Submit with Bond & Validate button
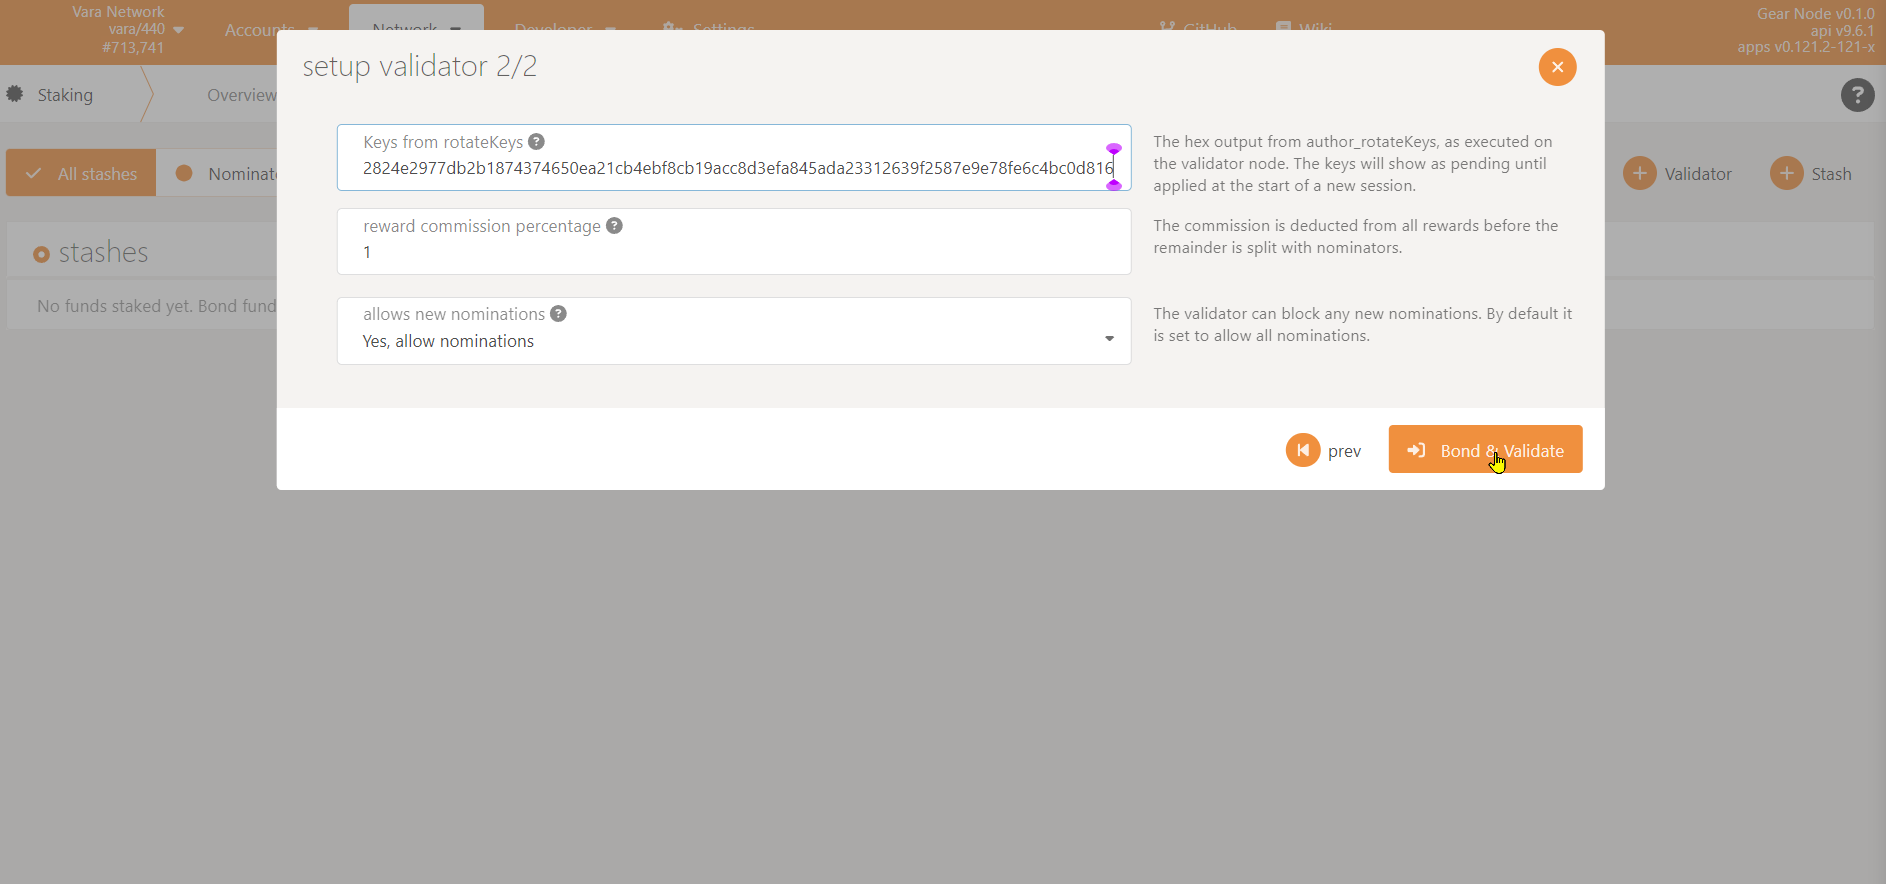 [x=1485, y=449]
